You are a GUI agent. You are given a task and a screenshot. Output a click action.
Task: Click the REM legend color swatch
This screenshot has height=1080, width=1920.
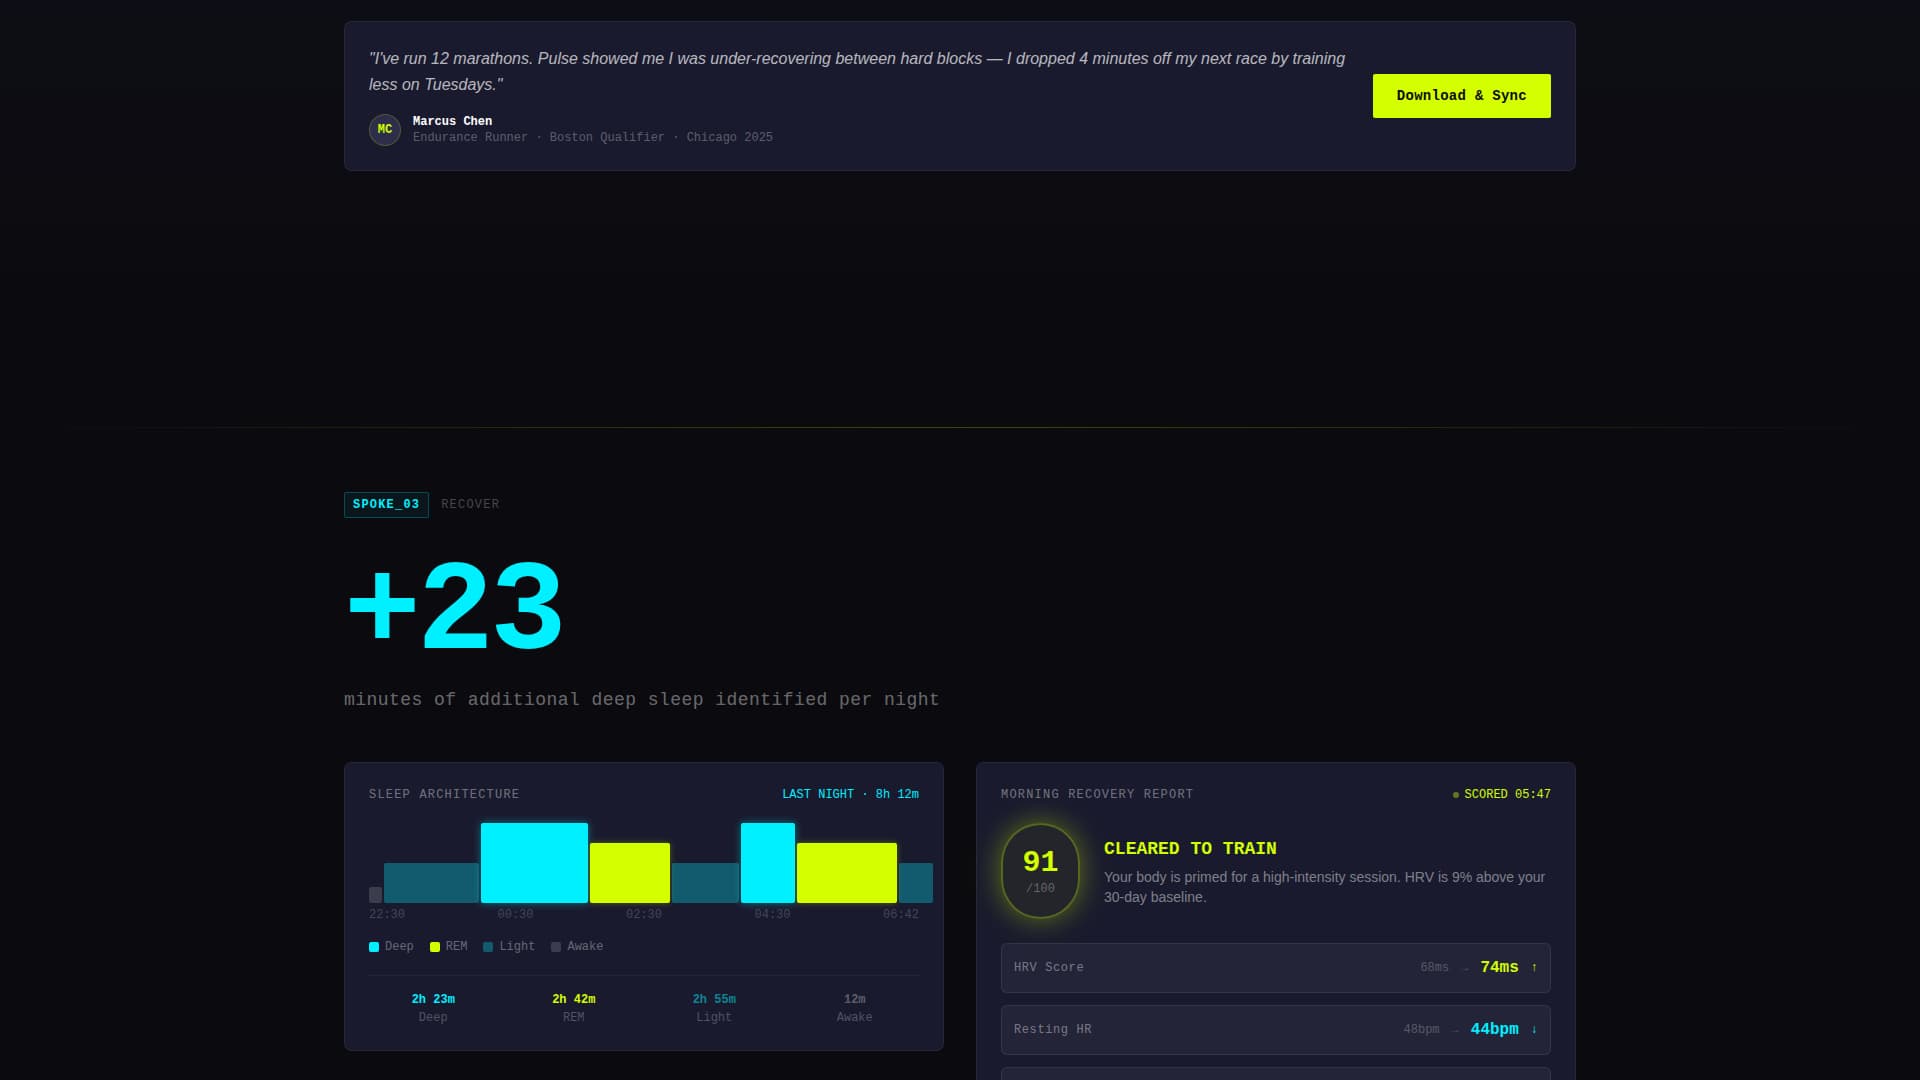435,947
